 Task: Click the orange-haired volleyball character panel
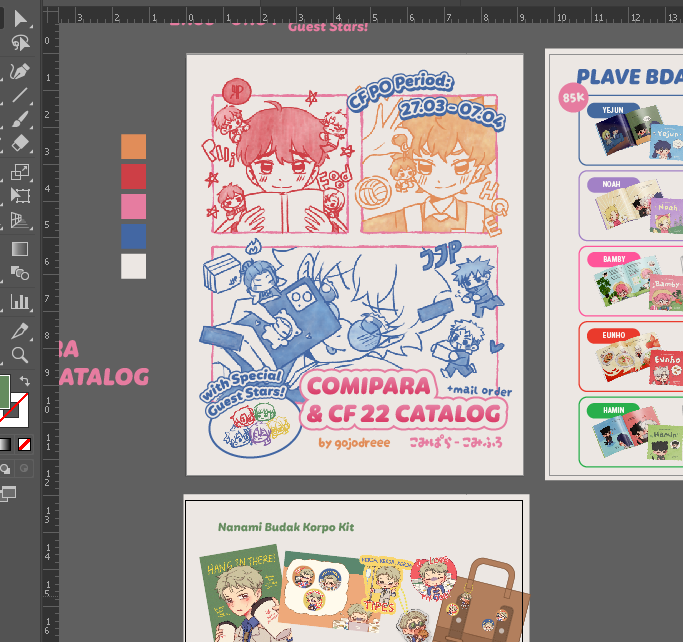click(429, 164)
